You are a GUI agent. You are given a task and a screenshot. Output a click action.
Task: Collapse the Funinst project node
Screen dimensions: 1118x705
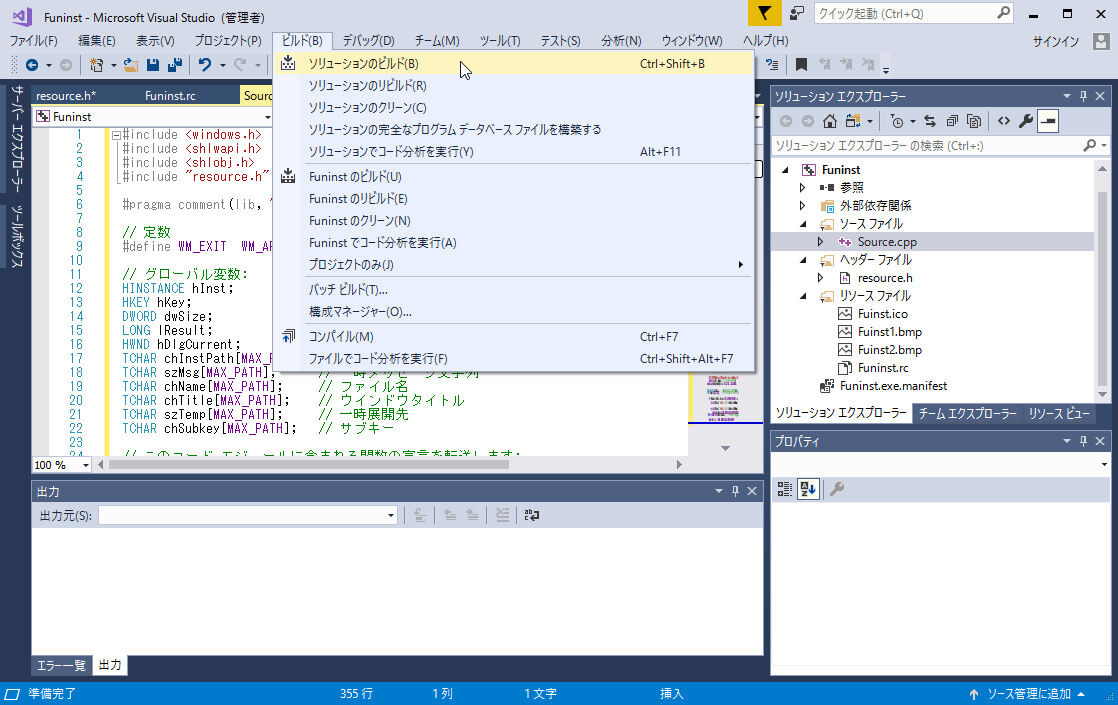coord(785,170)
